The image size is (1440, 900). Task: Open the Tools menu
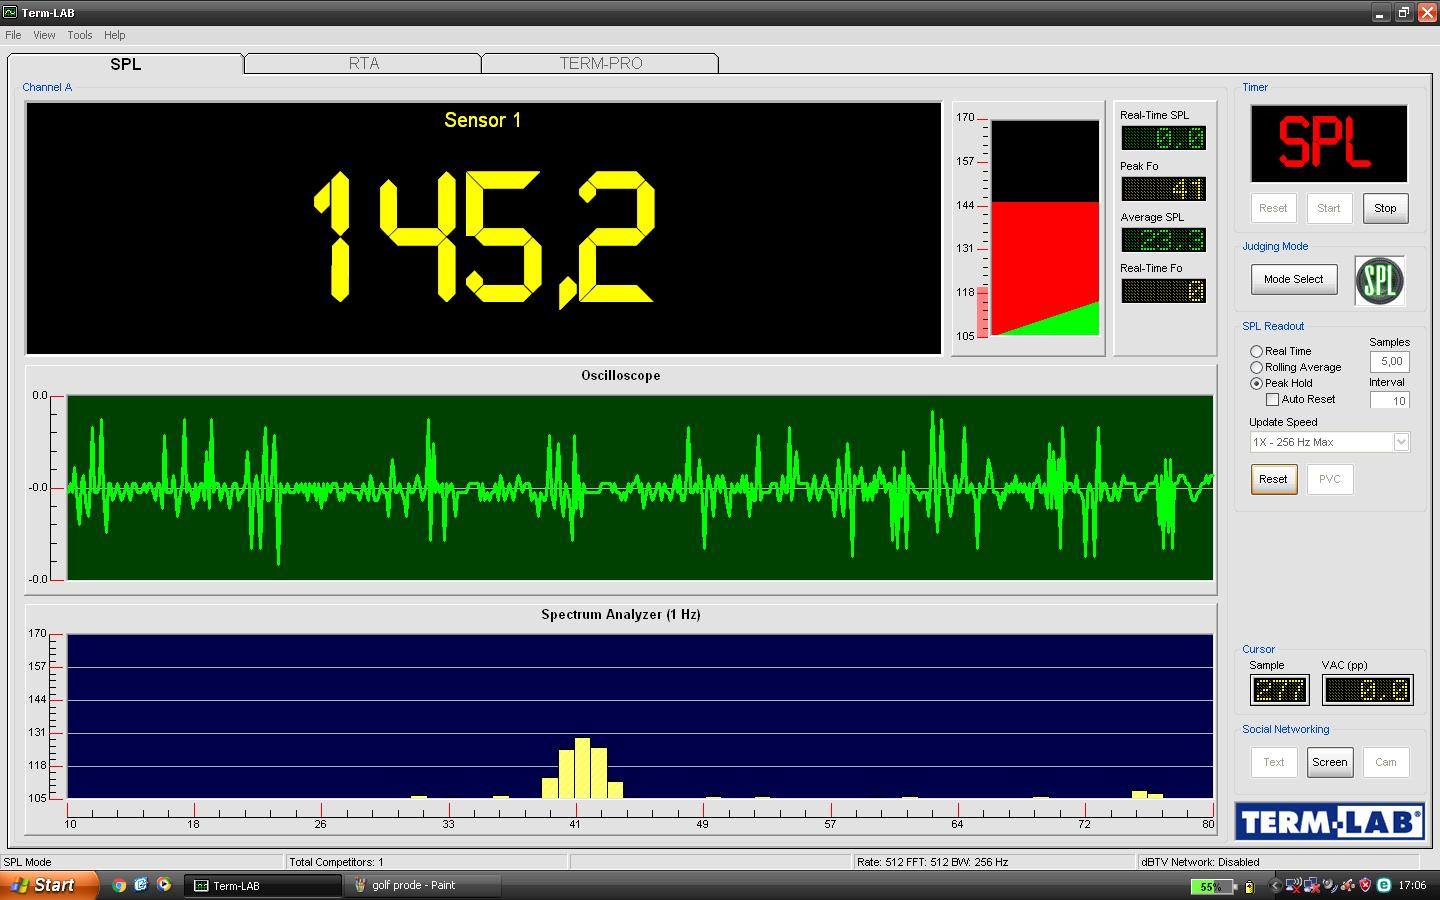click(x=80, y=35)
